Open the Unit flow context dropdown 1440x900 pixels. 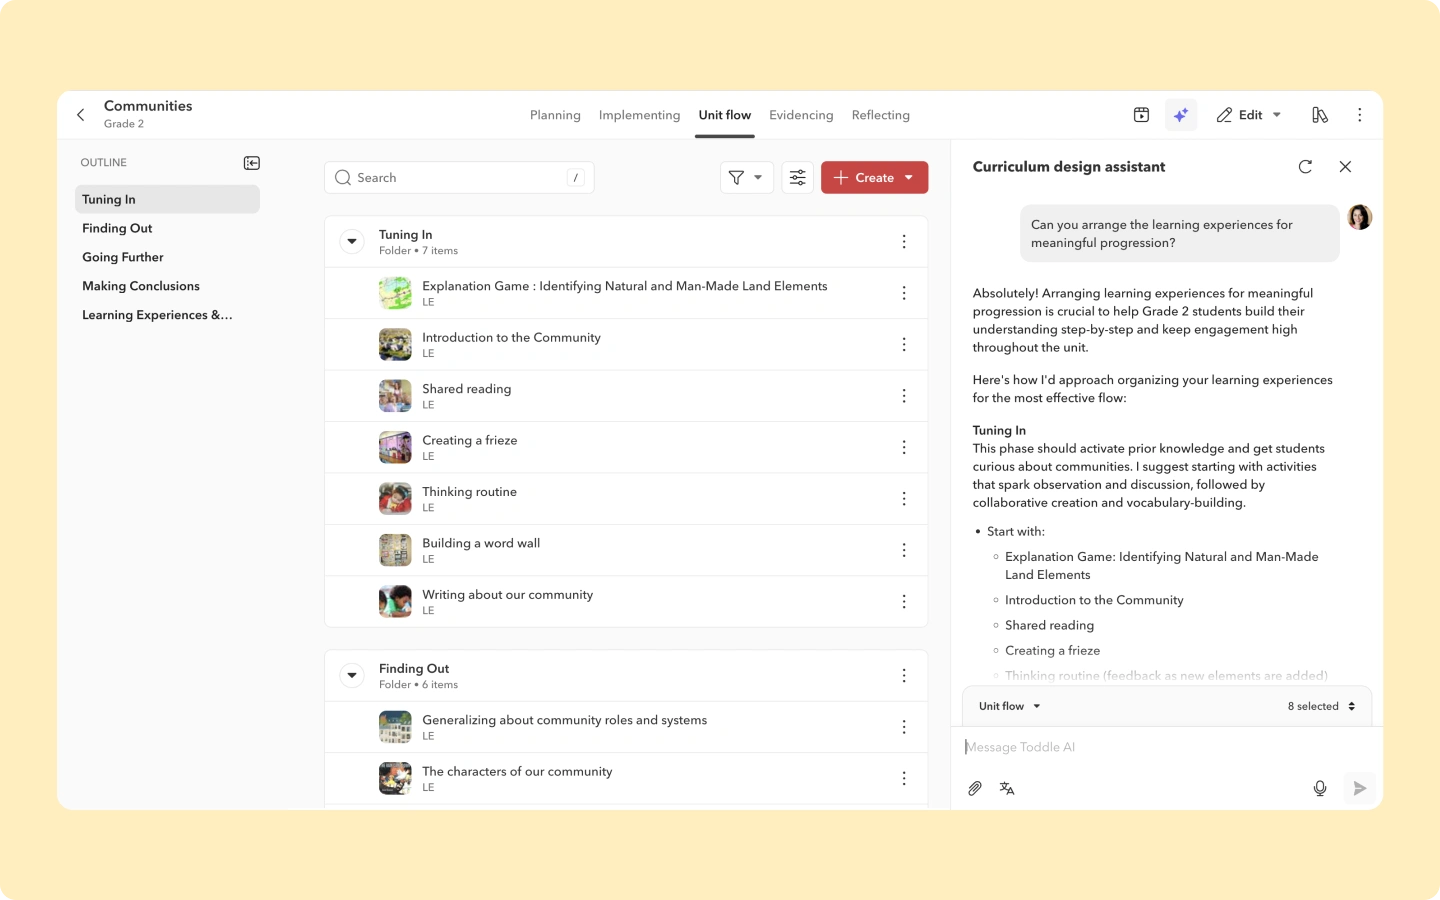click(x=1010, y=706)
